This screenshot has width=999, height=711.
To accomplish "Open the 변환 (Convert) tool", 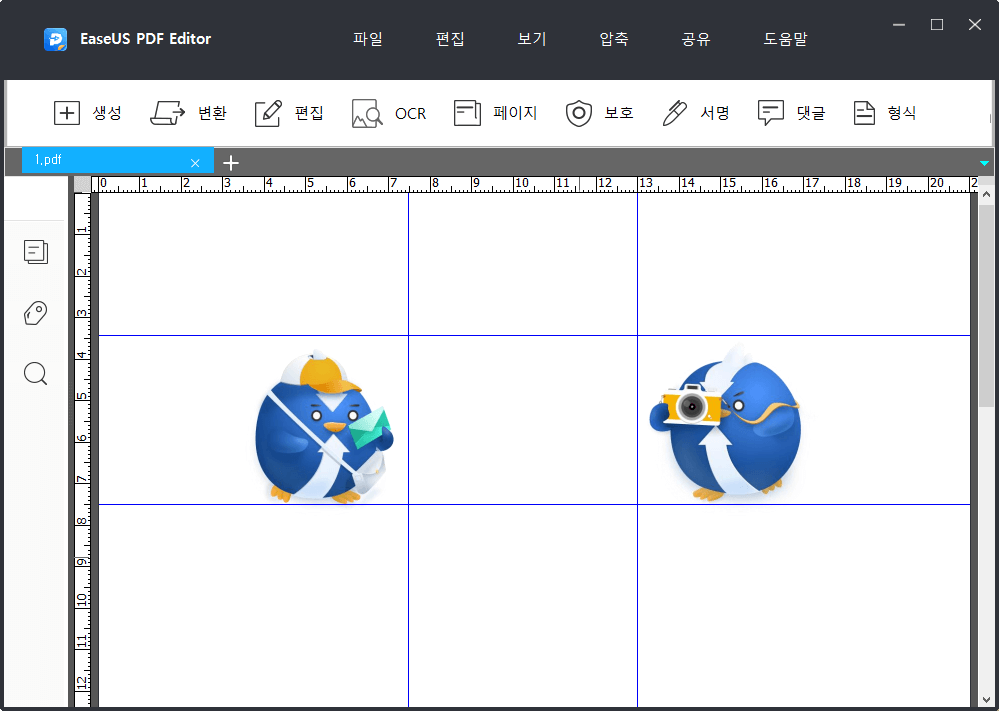I will pos(189,112).
